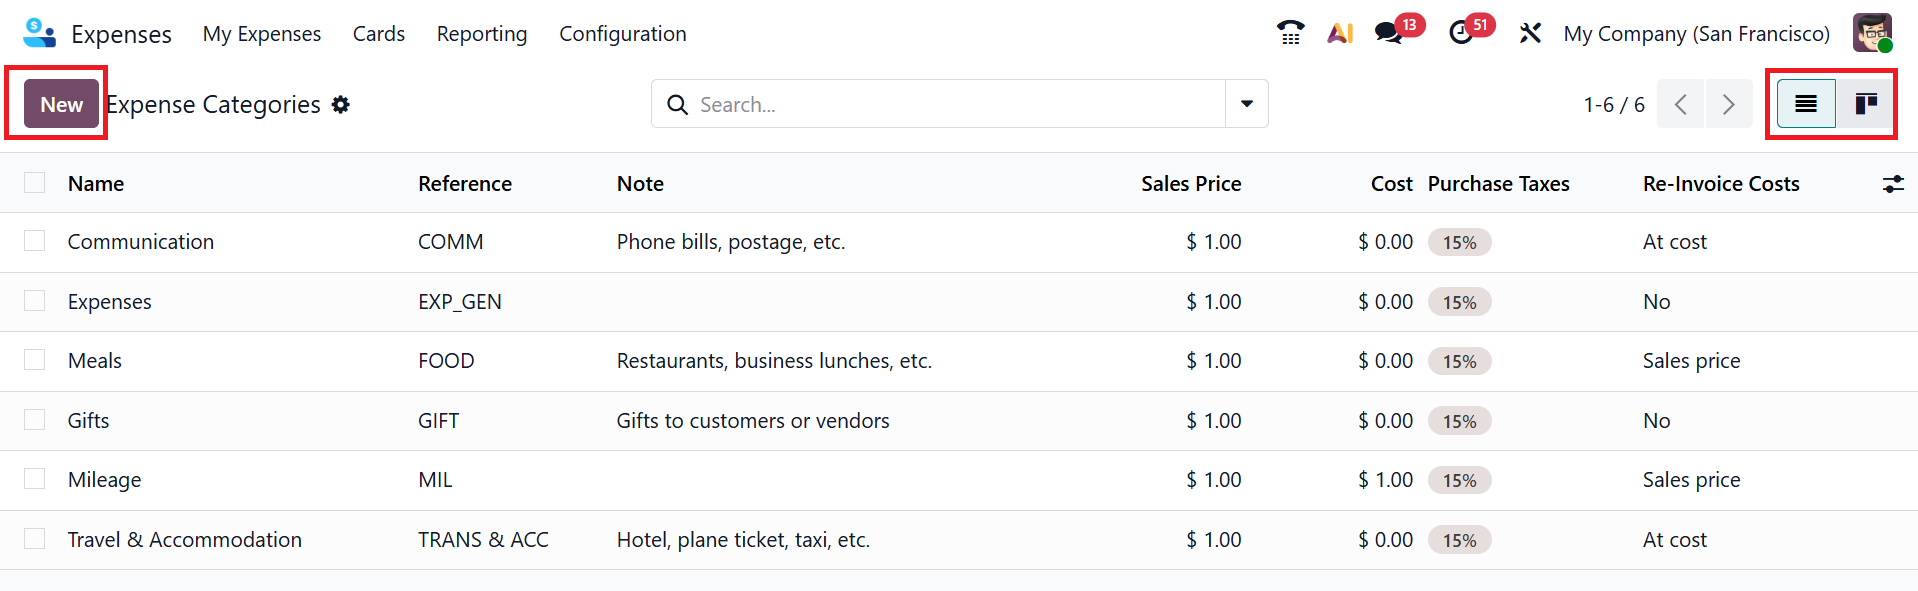Open the Expense Categories gear menu

[x=341, y=105]
